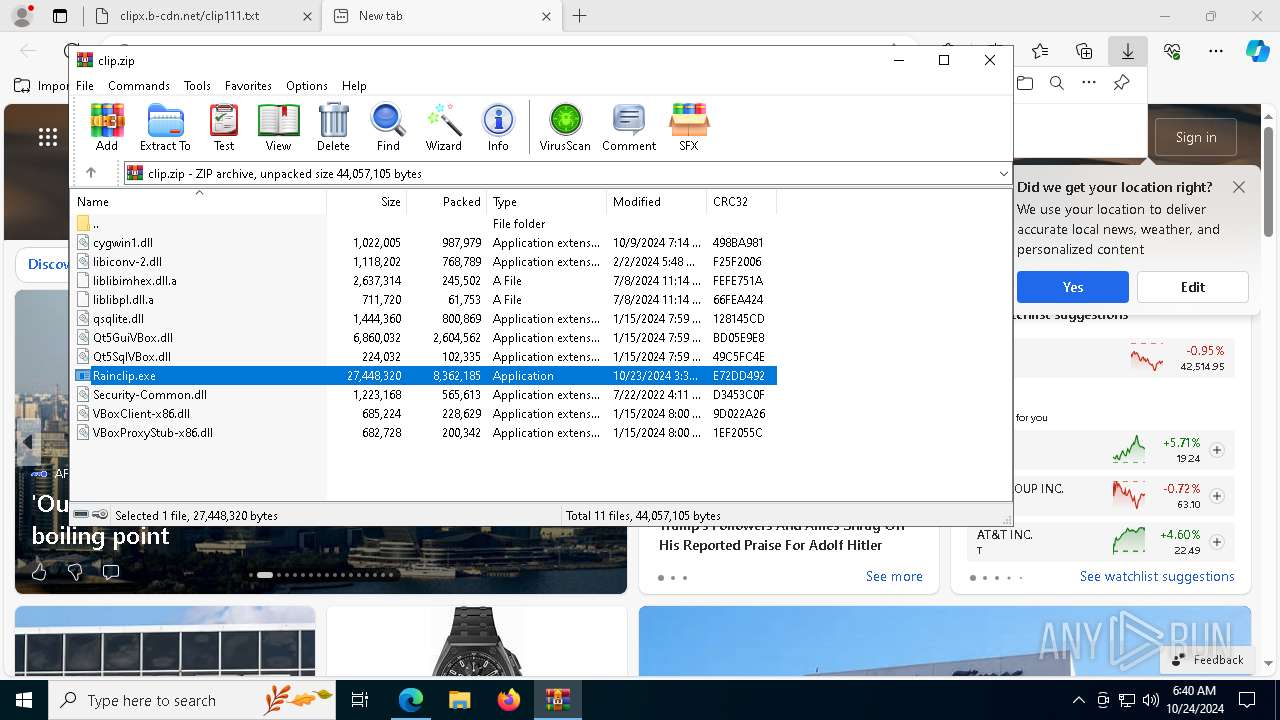Click the volume icon in system tray
1280x720 pixels.
click(x=1151, y=700)
